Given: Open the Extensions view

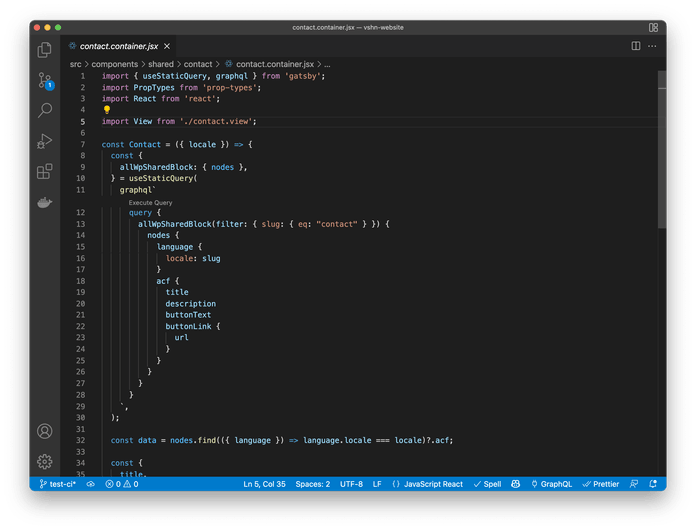Looking at the screenshot, I should click(x=45, y=171).
